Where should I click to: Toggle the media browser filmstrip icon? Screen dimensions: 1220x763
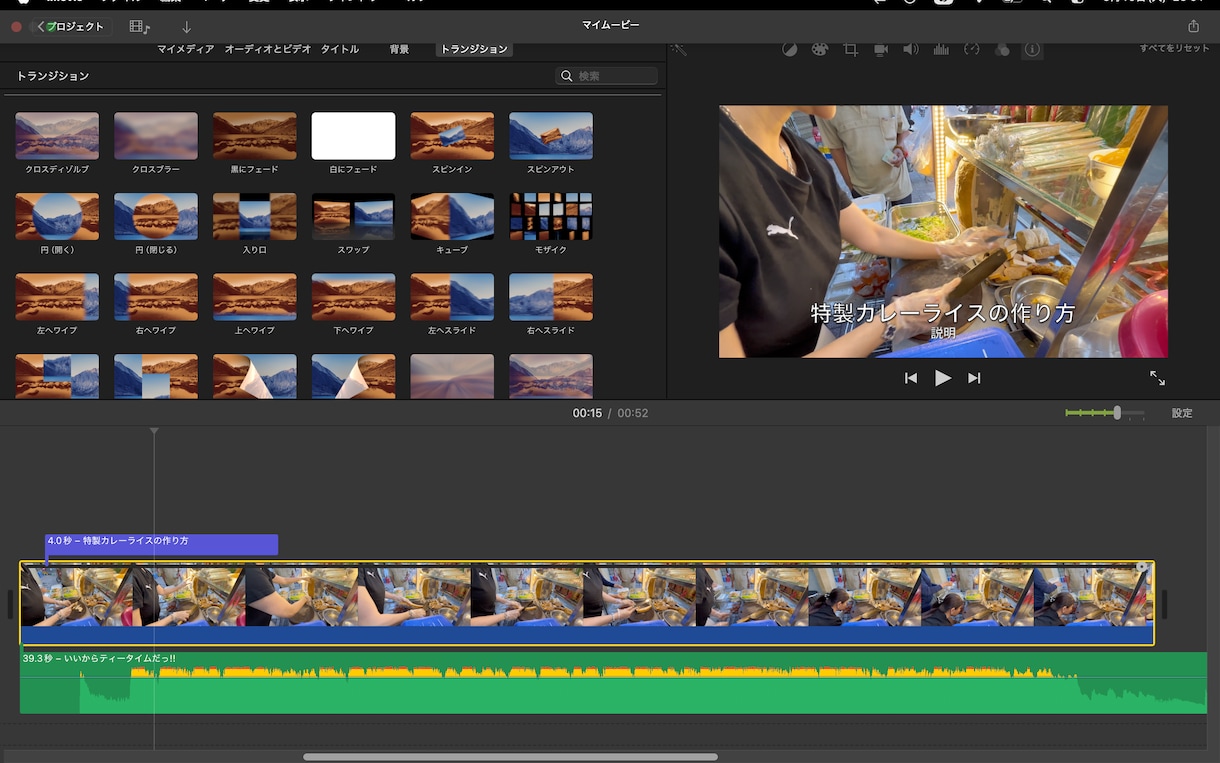pos(140,27)
